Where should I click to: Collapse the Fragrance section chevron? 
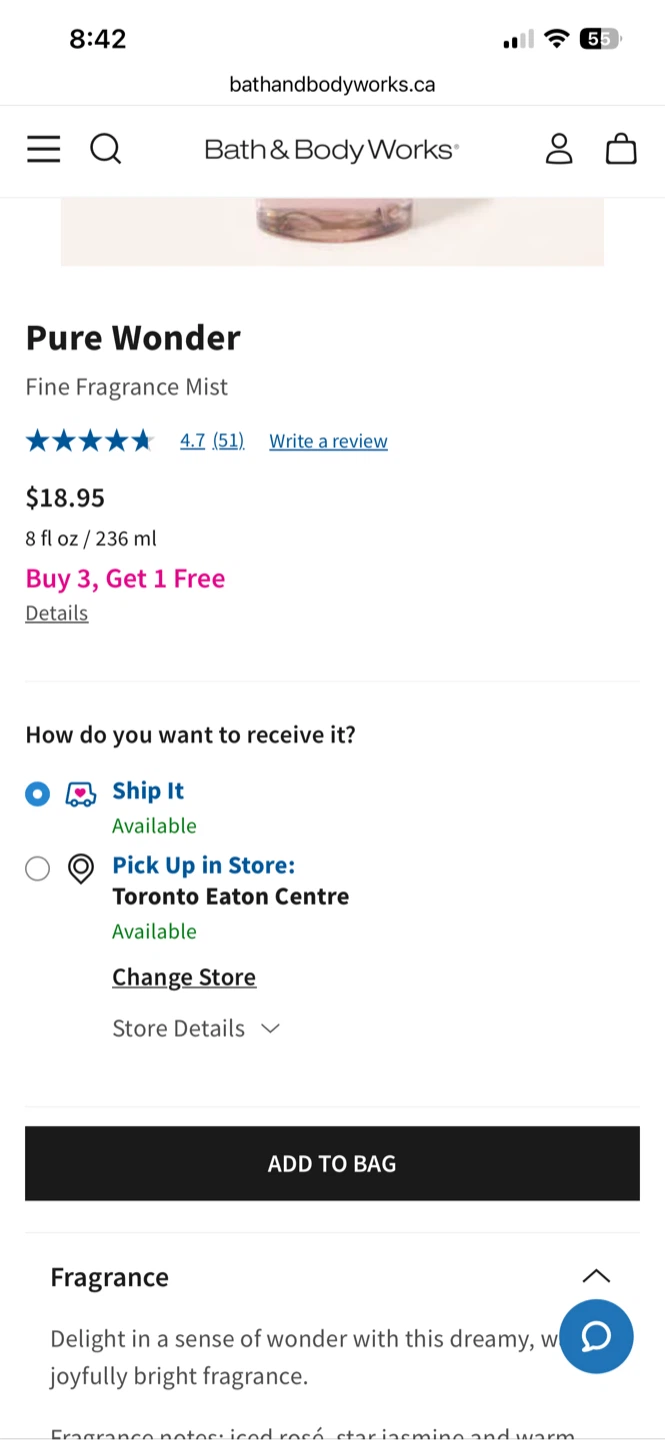point(596,1276)
